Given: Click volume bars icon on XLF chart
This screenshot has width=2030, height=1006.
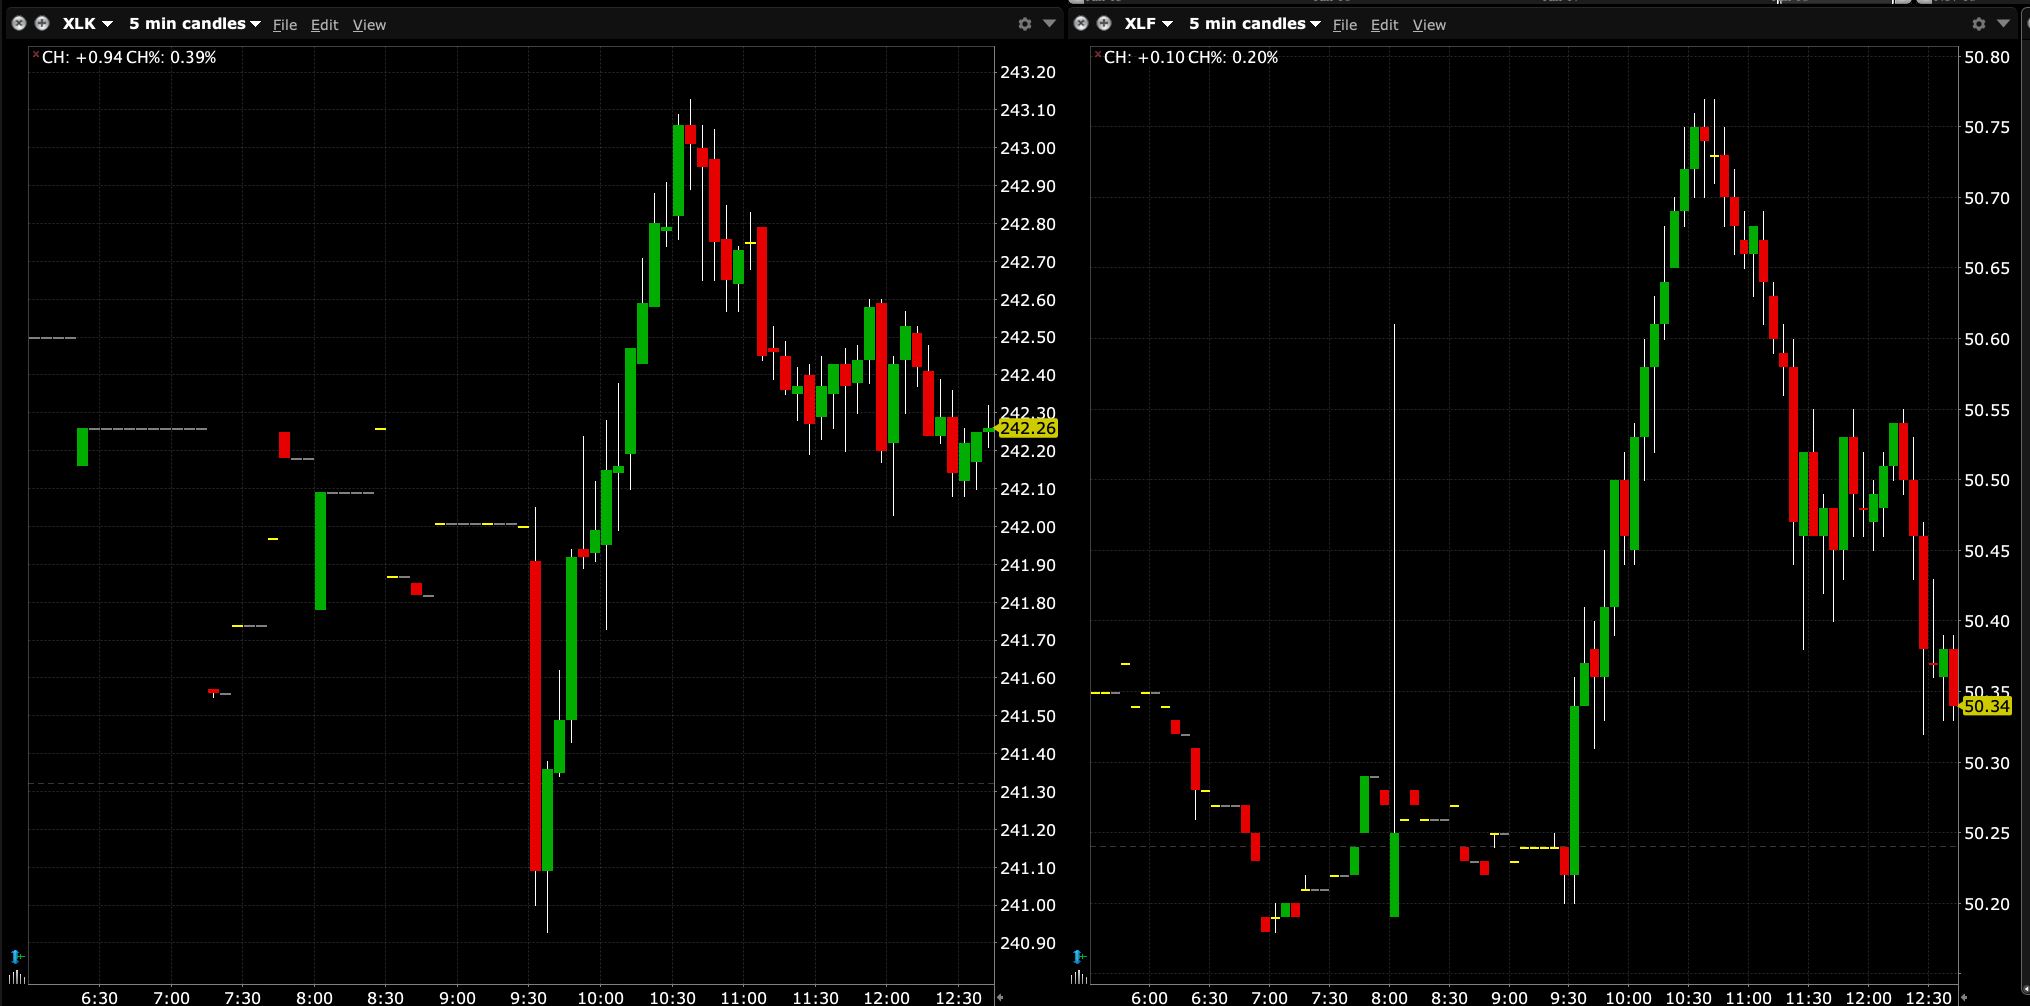Looking at the screenshot, I should coord(1078,976).
